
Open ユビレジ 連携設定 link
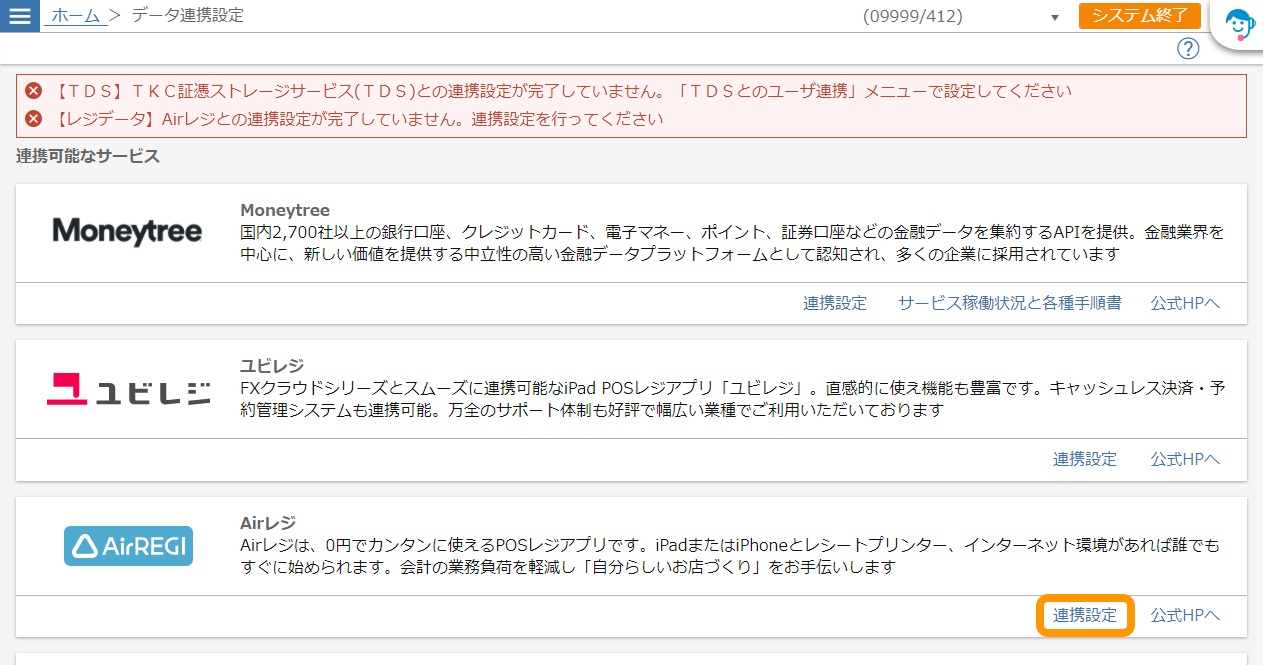click(1085, 459)
